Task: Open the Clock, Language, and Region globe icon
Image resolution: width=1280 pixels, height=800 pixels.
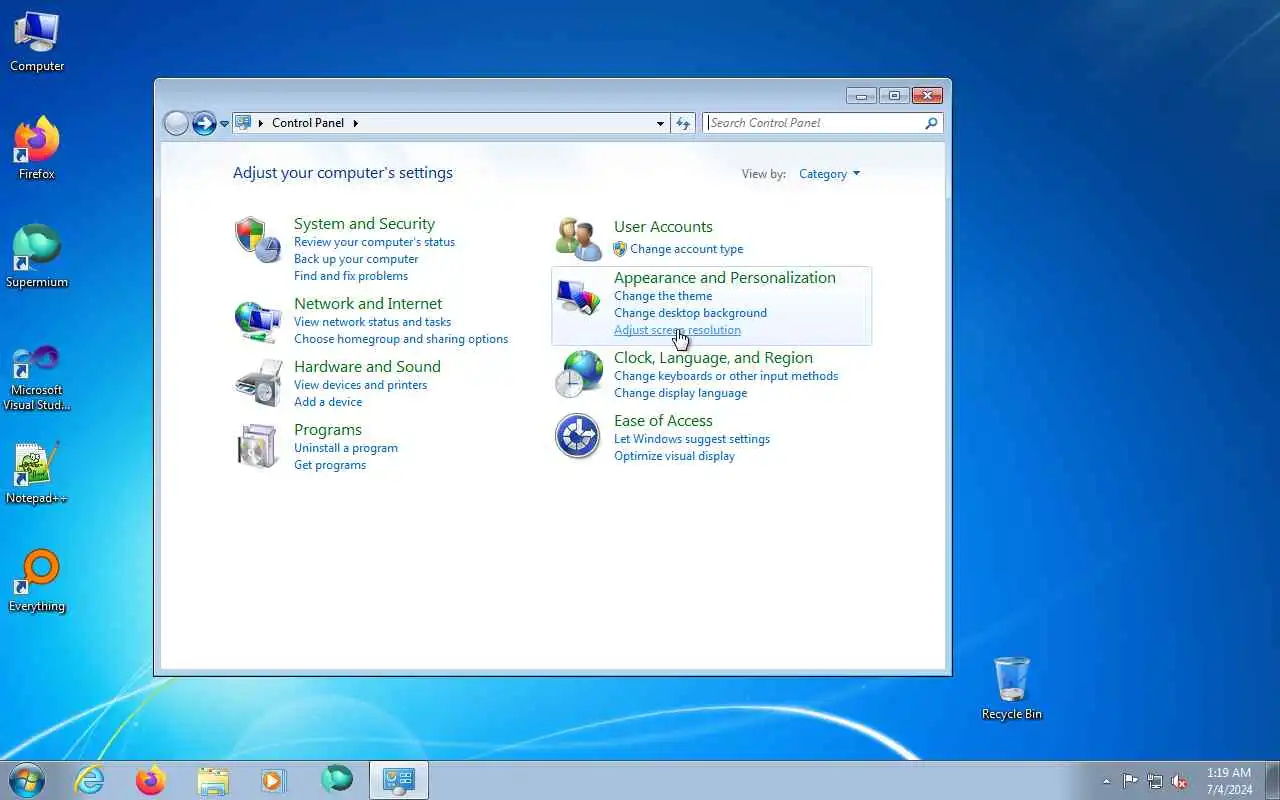Action: [x=578, y=374]
